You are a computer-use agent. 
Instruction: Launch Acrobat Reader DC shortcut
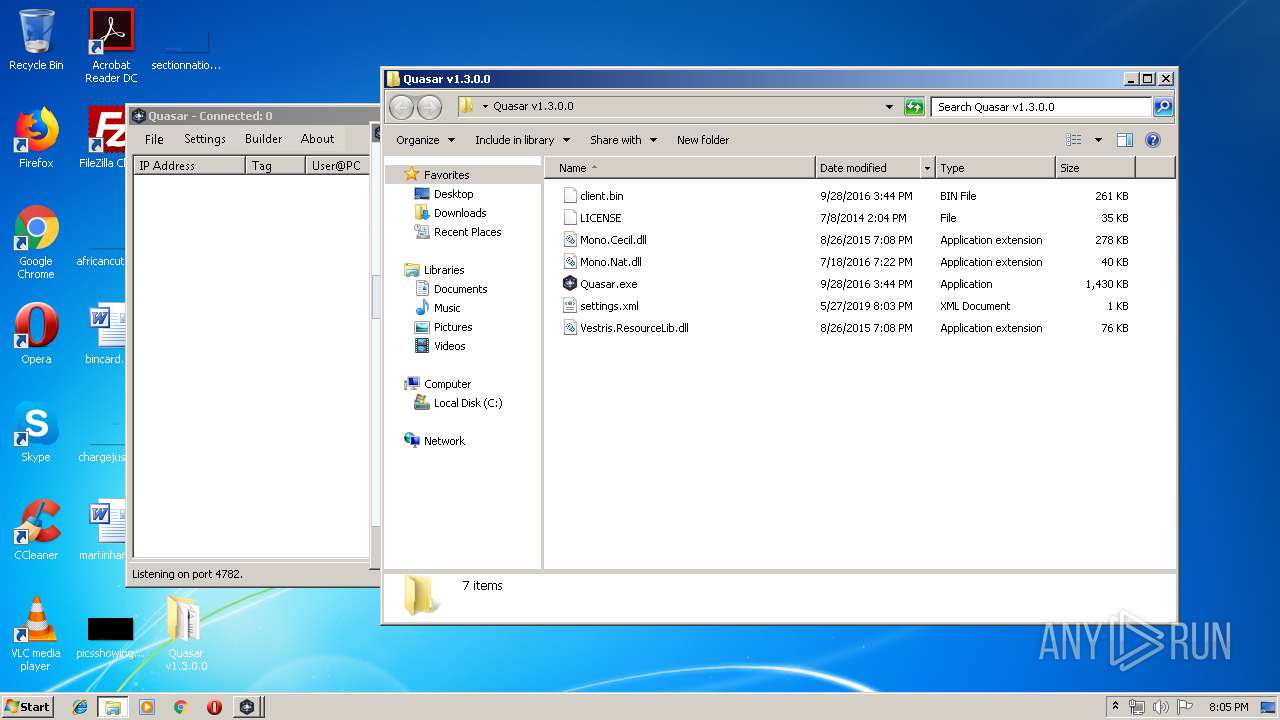tap(111, 46)
